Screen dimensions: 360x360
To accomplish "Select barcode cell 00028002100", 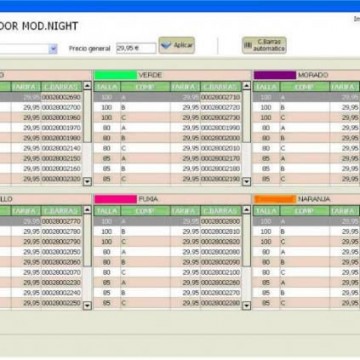I will 221,272.
